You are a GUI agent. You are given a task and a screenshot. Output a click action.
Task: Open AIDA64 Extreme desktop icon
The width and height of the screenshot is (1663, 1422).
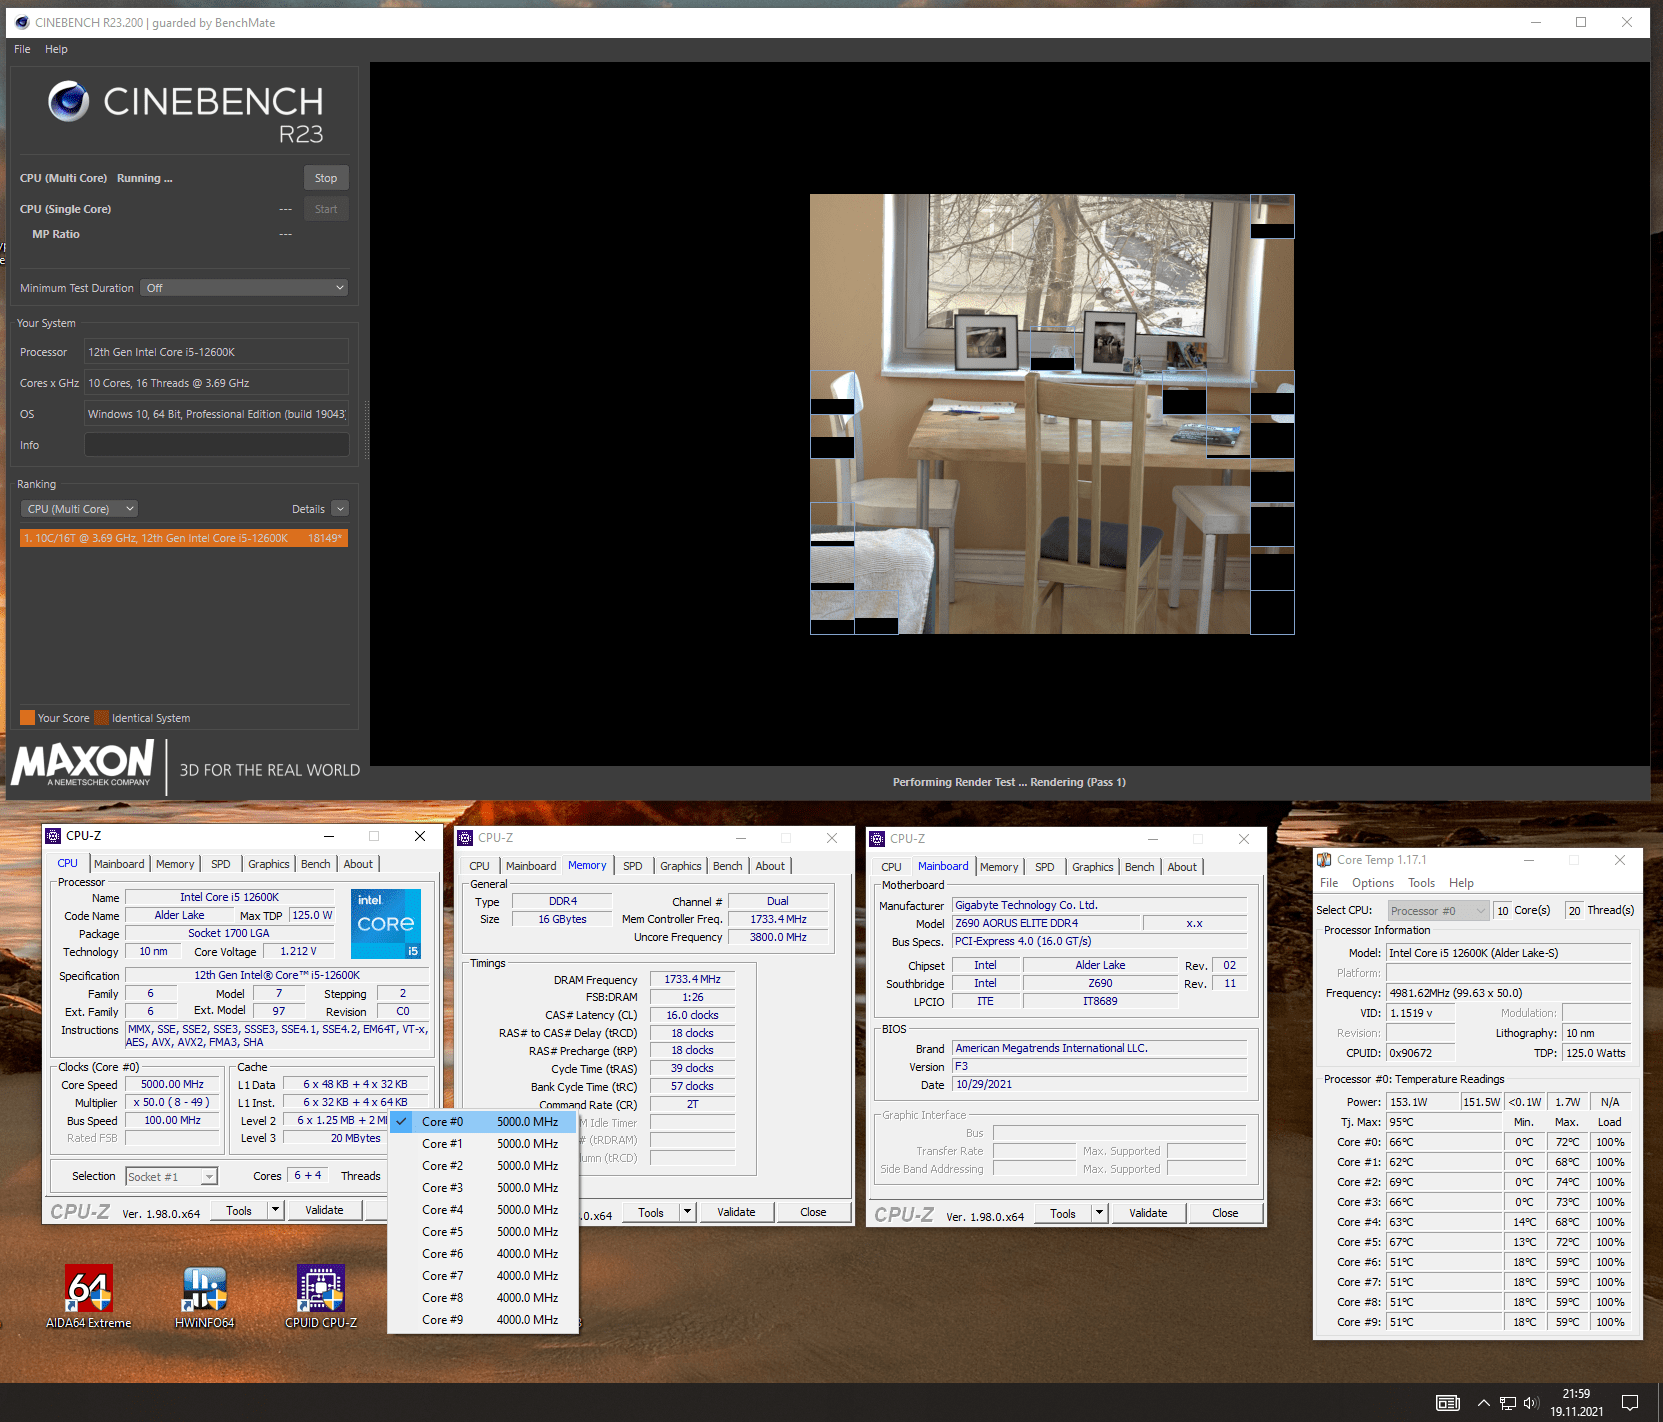coord(89,1297)
